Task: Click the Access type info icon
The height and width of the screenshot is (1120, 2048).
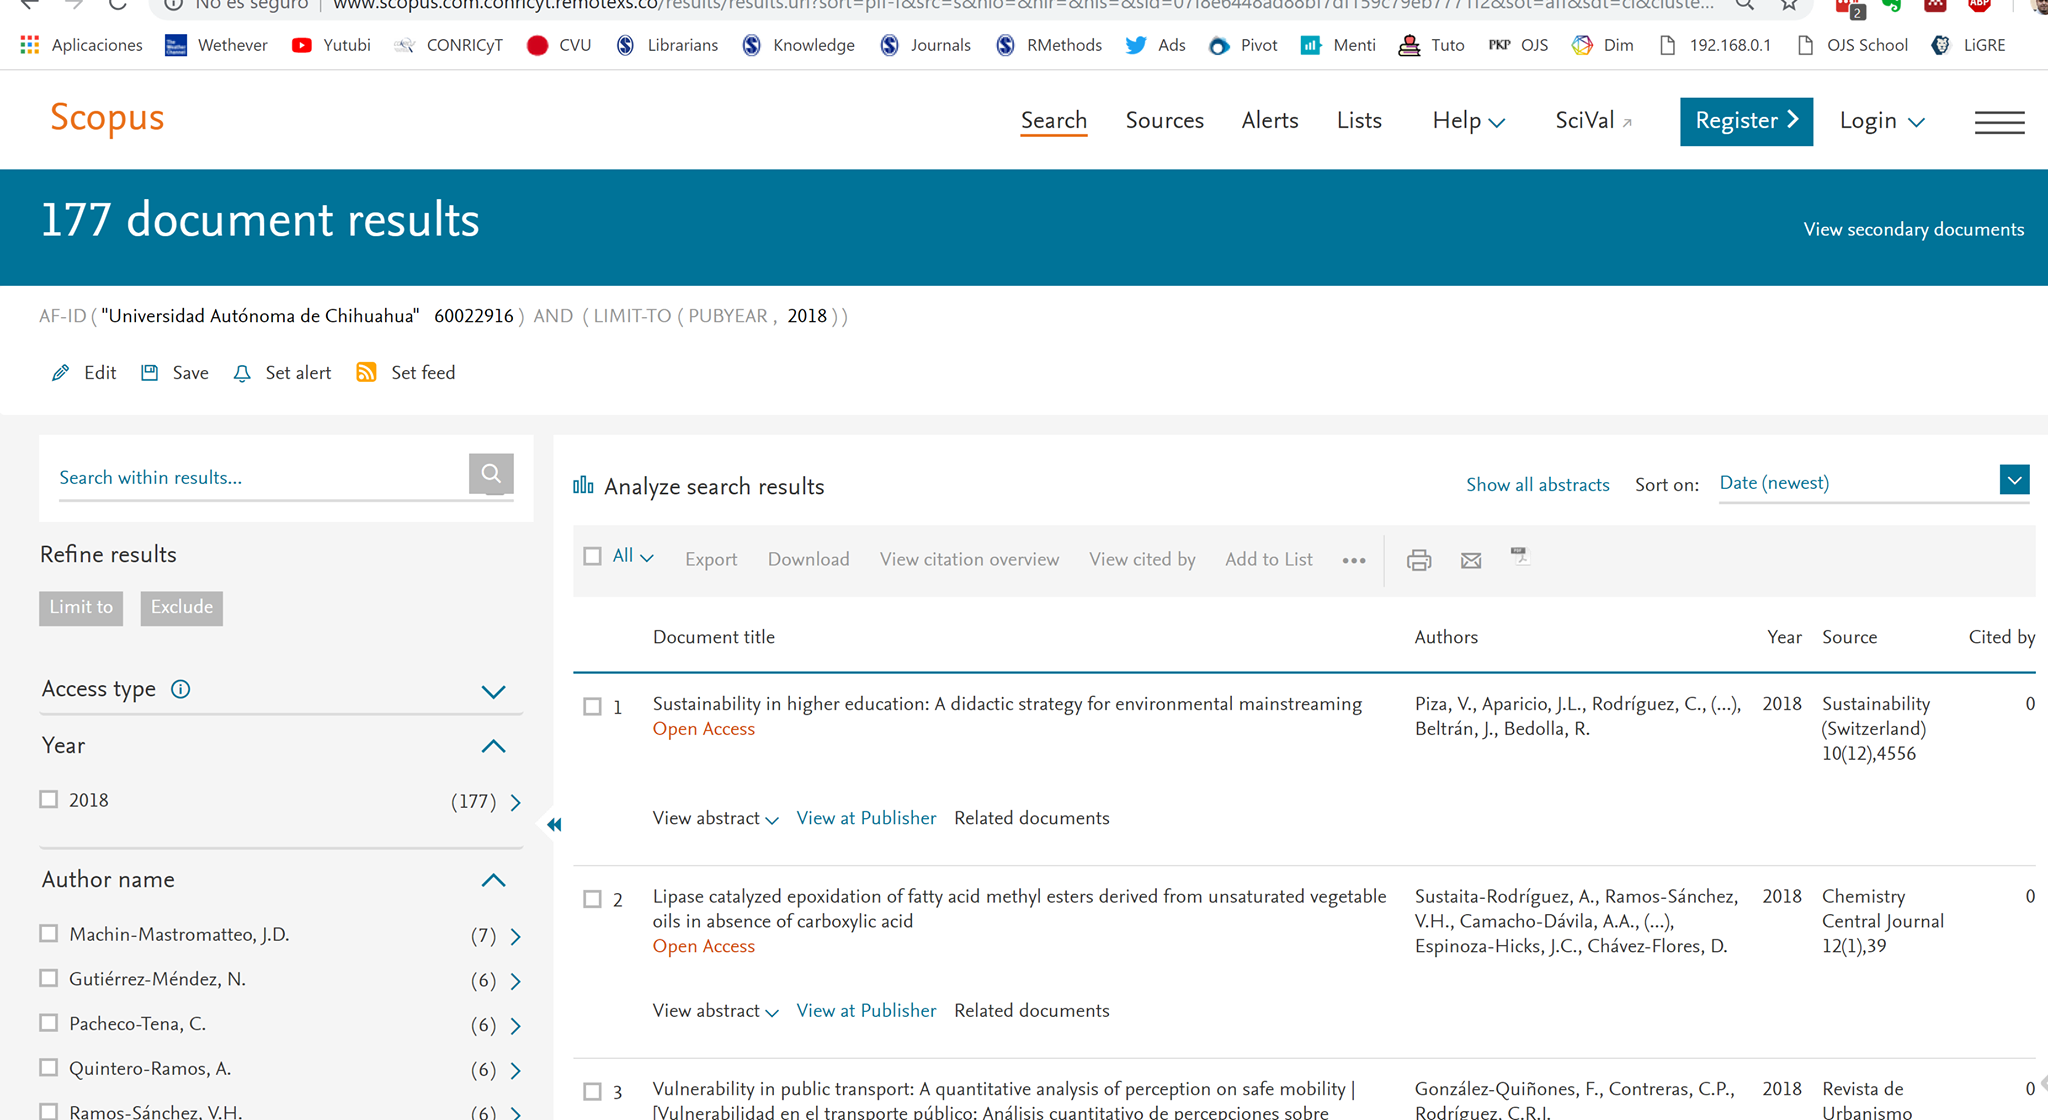Action: click(180, 689)
